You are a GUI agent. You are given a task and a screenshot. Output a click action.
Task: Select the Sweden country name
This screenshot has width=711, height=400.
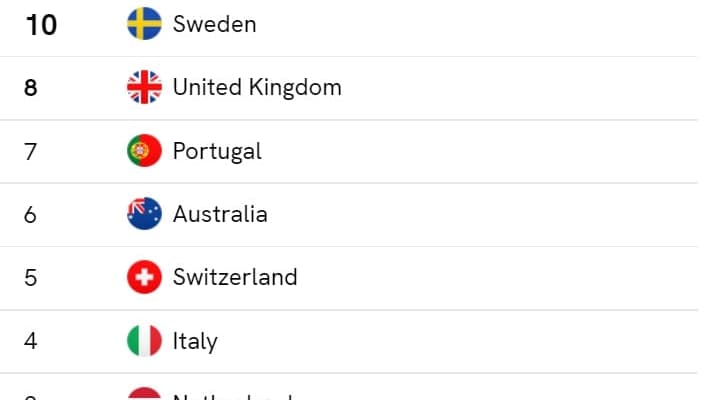point(214,24)
